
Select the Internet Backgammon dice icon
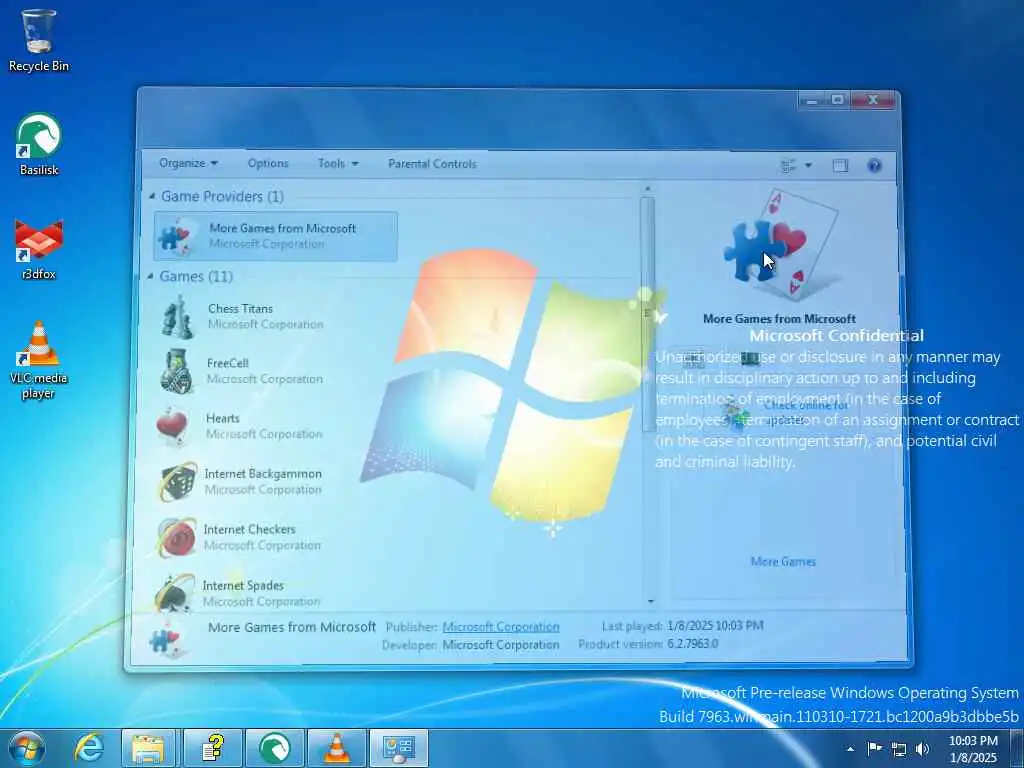[178, 482]
